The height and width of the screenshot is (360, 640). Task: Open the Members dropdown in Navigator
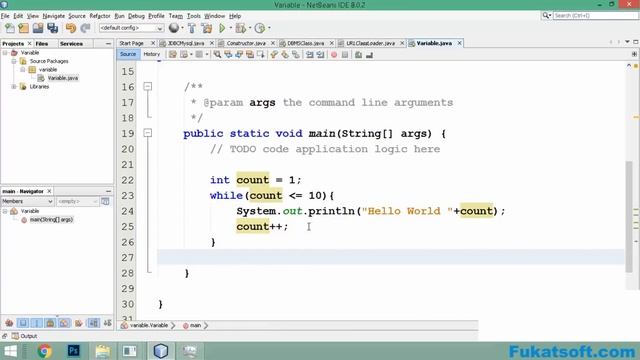[27, 201]
